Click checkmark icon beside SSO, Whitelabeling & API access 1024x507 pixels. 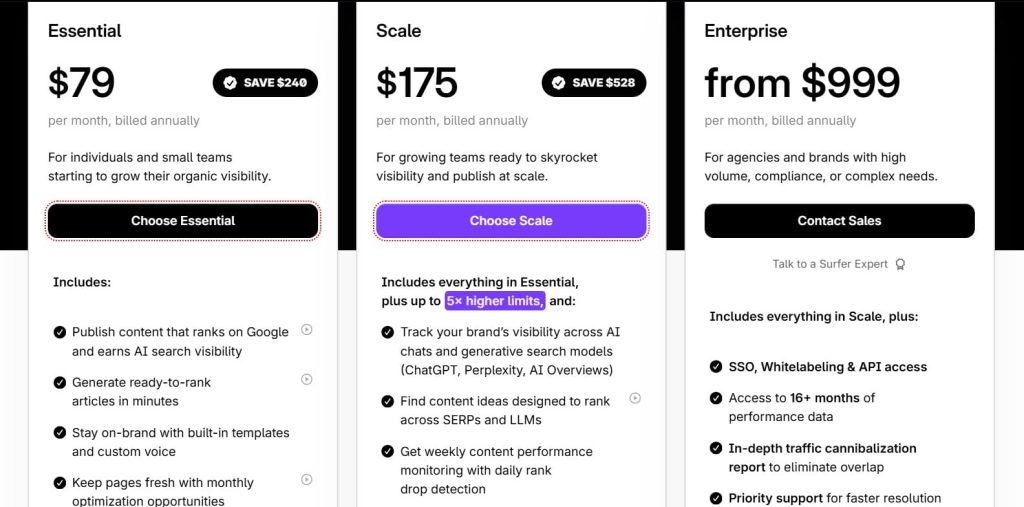click(716, 367)
